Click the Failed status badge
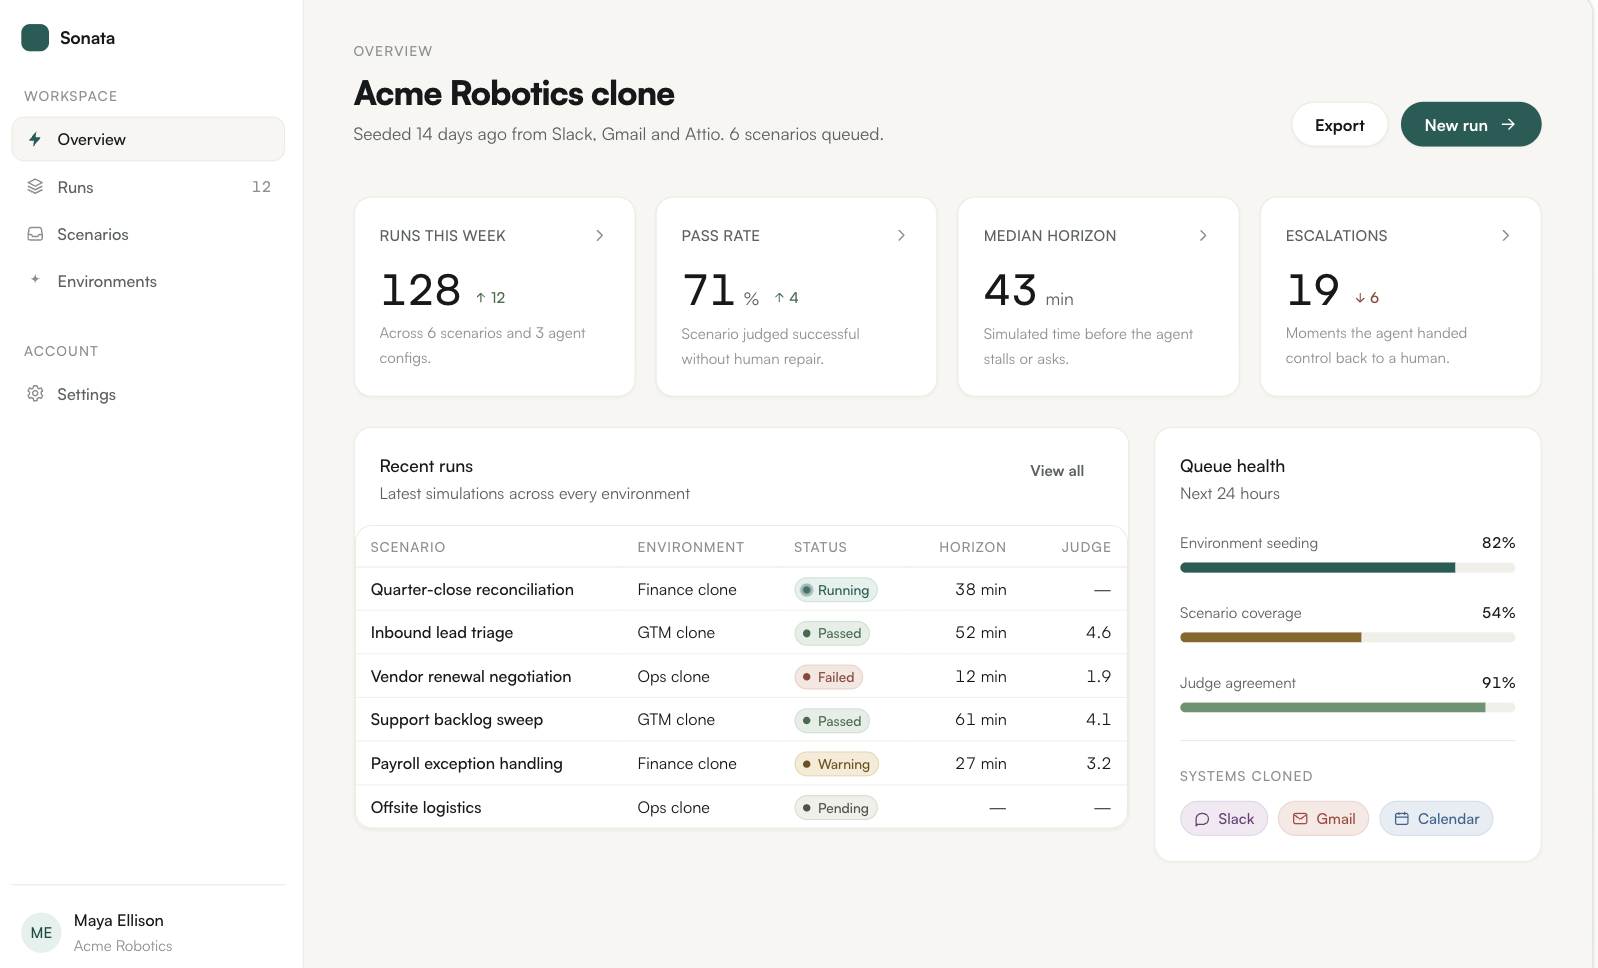This screenshot has height=968, width=1598. pos(828,677)
